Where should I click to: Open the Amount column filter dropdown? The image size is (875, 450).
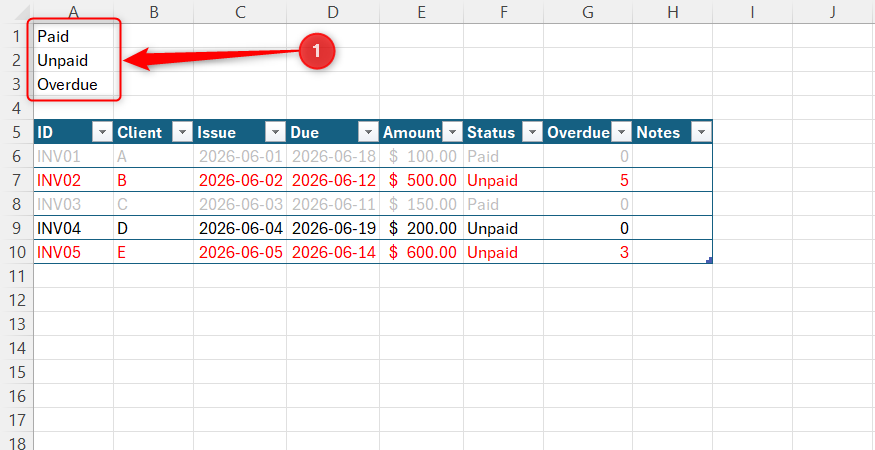tap(452, 132)
